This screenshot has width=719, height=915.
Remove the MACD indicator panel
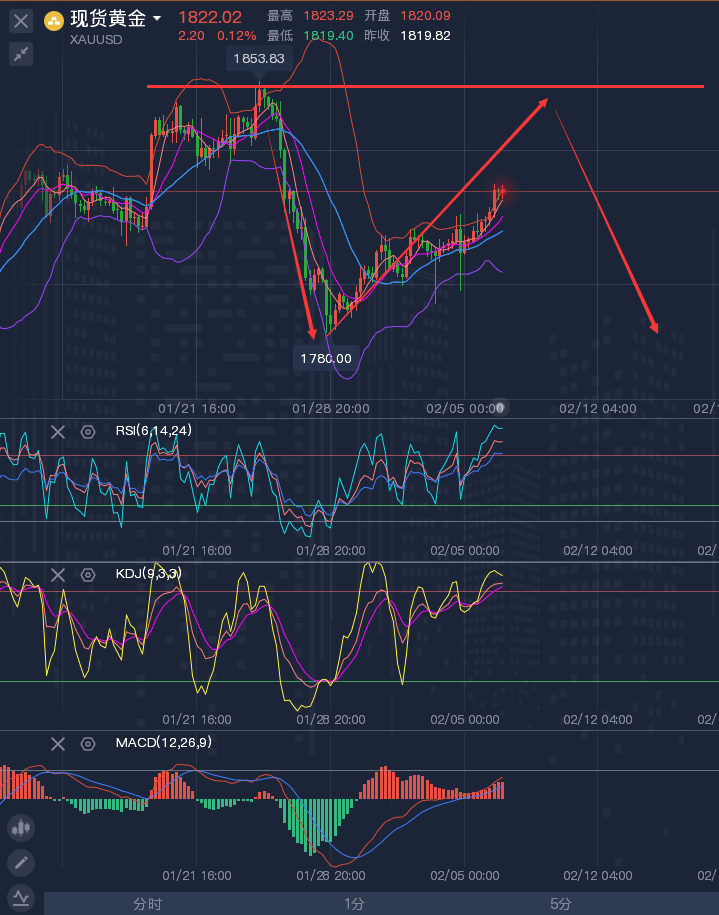click(58, 743)
